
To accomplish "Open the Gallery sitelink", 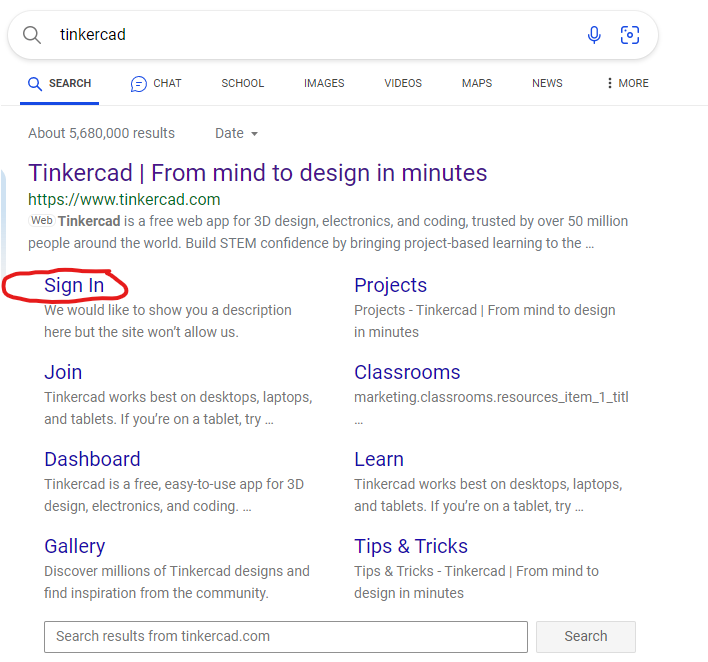I will [x=75, y=546].
